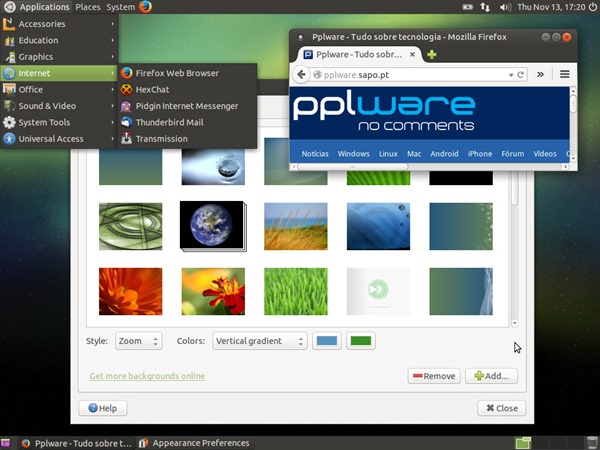Open Pidgin Internet Messenger

(188, 106)
